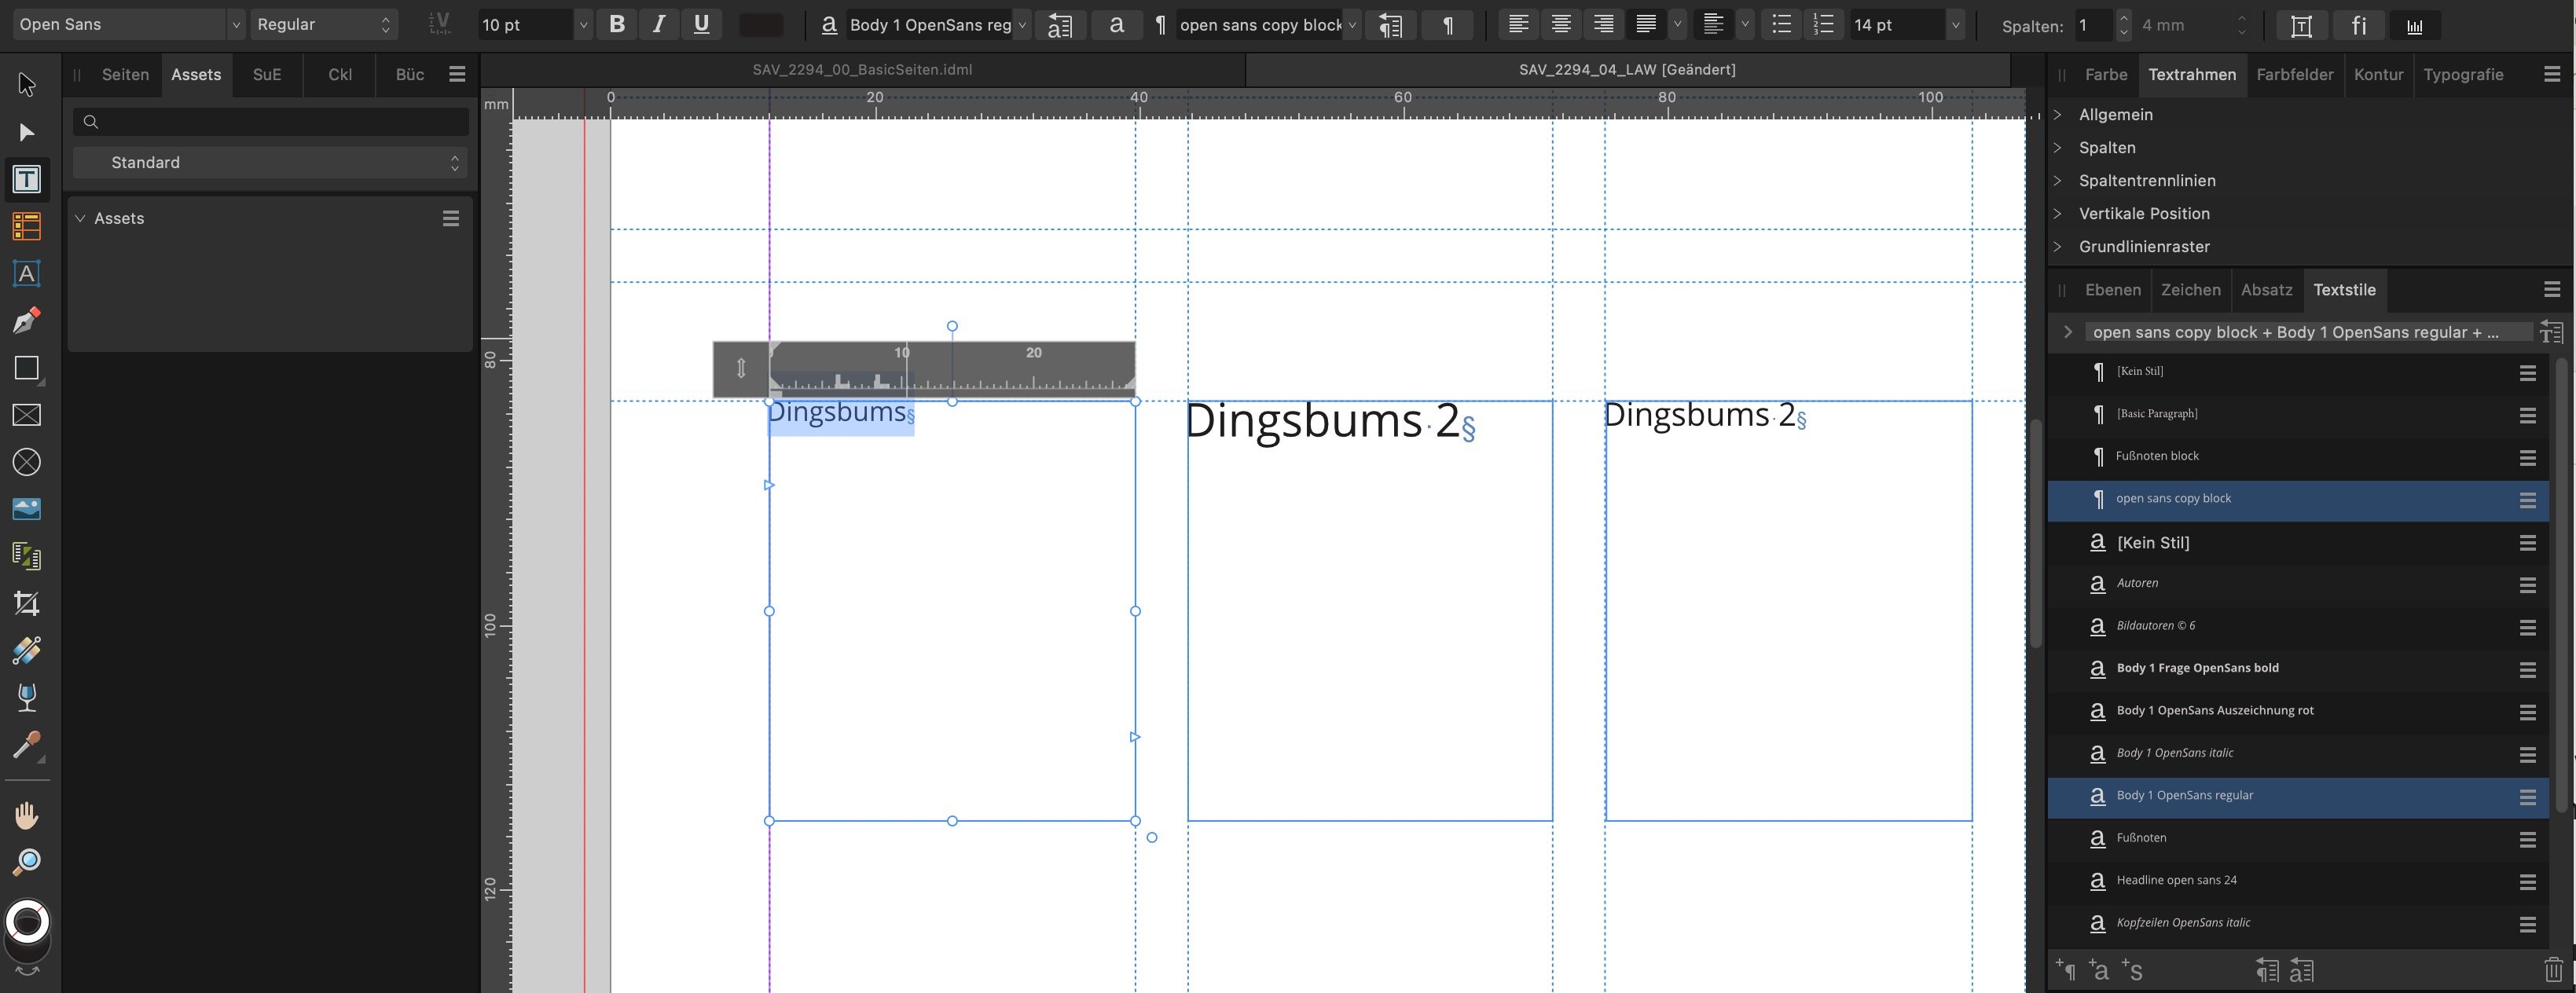The height and width of the screenshot is (993, 2576).
Task: Align text left
Action: tap(1518, 24)
